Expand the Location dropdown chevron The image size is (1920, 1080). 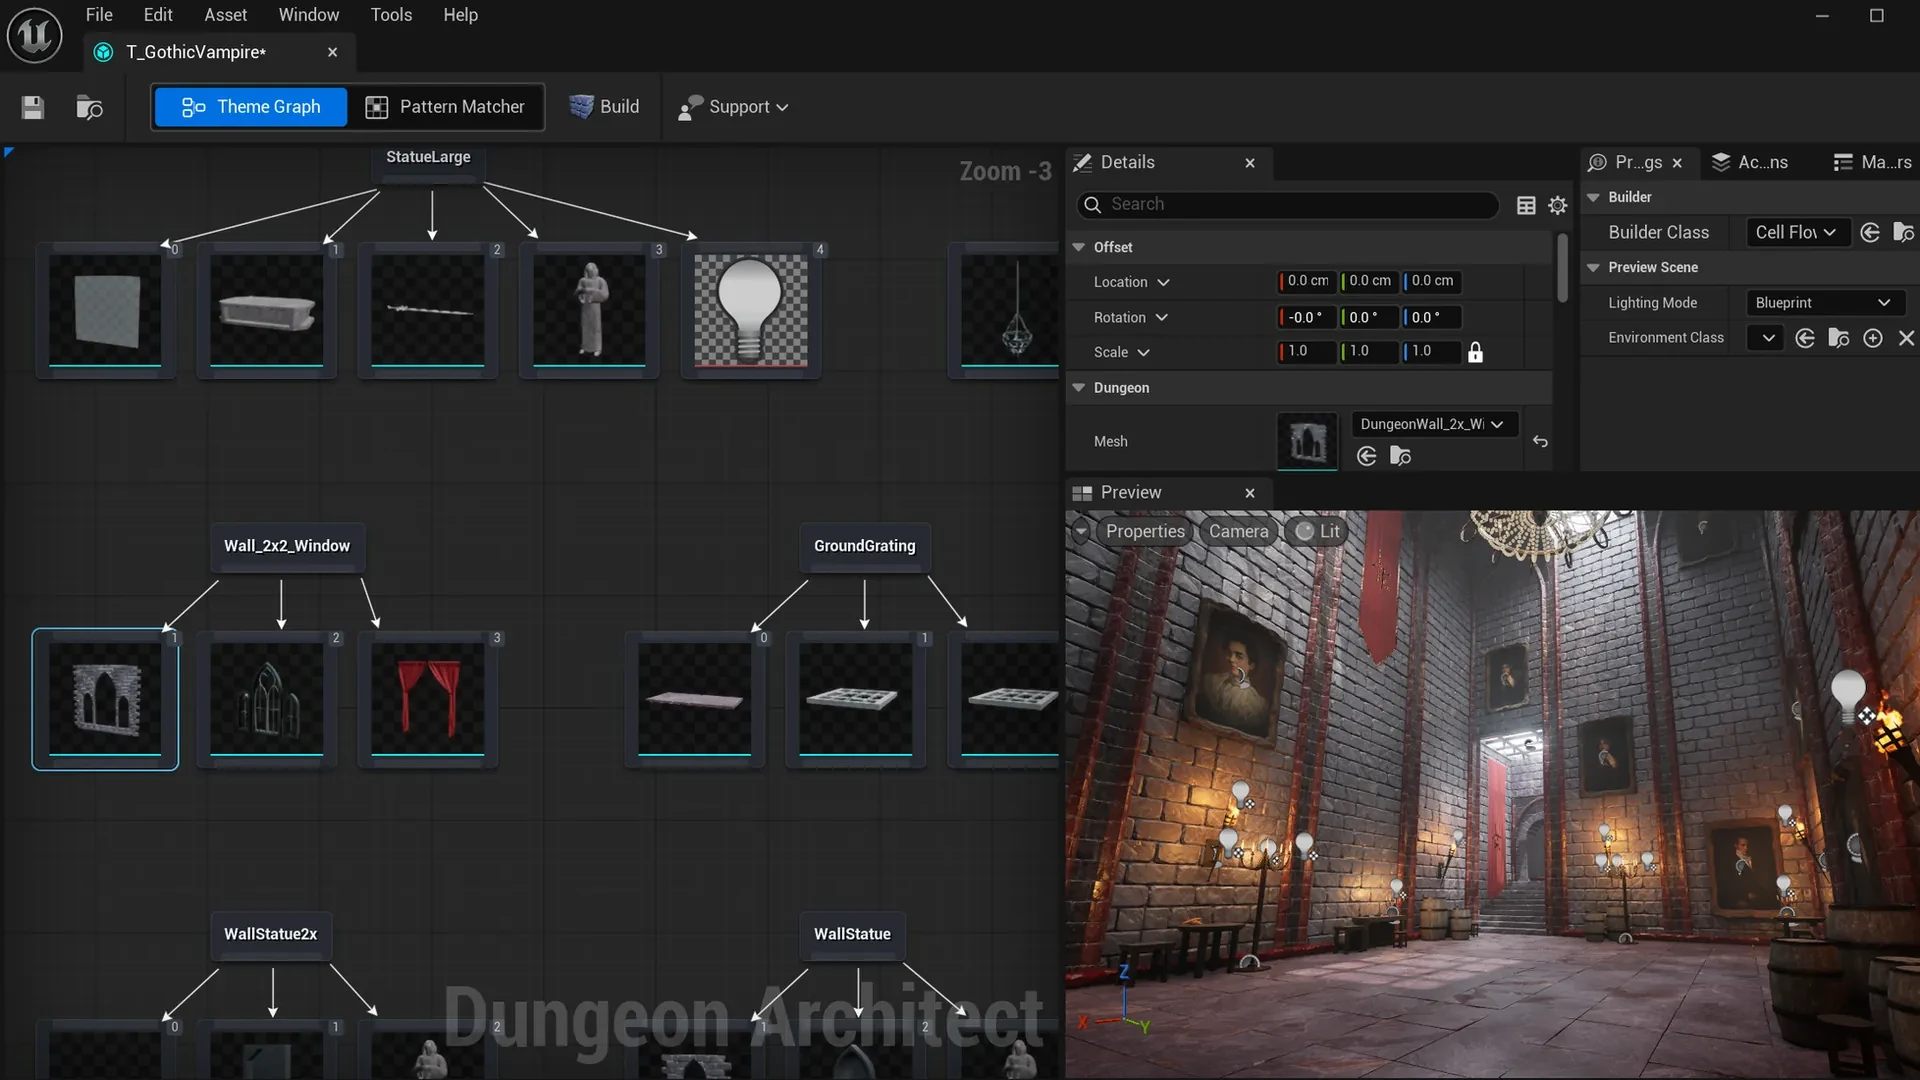tap(1163, 282)
